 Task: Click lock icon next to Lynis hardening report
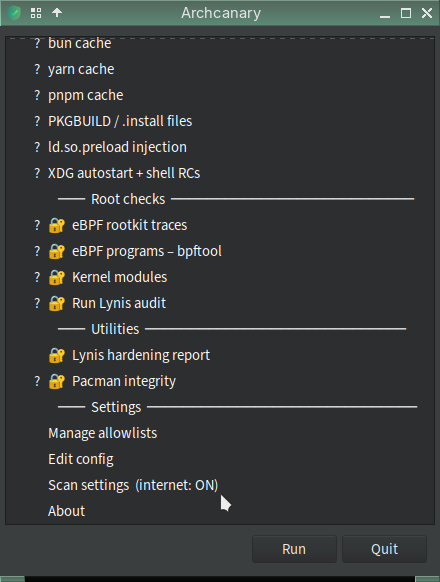click(x=57, y=355)
